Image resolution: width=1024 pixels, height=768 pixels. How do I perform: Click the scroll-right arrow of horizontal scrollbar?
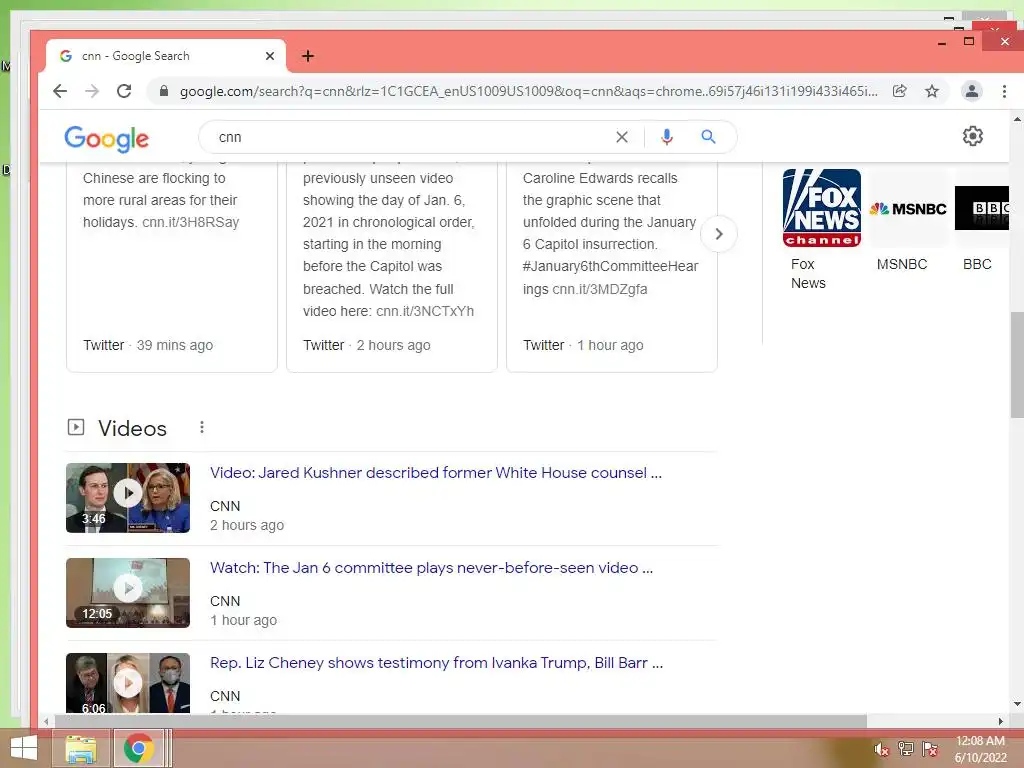coord(1000,721)
